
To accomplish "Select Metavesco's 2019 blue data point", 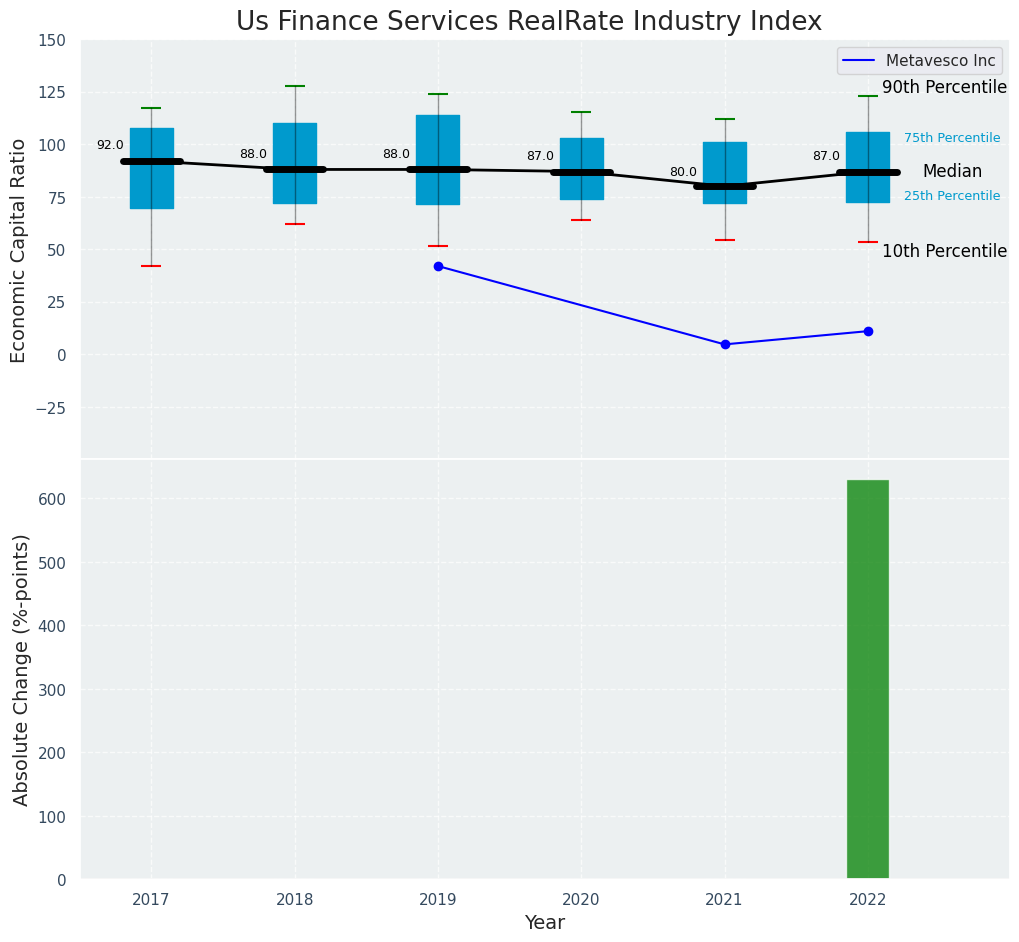I will [x=438, y=266].
